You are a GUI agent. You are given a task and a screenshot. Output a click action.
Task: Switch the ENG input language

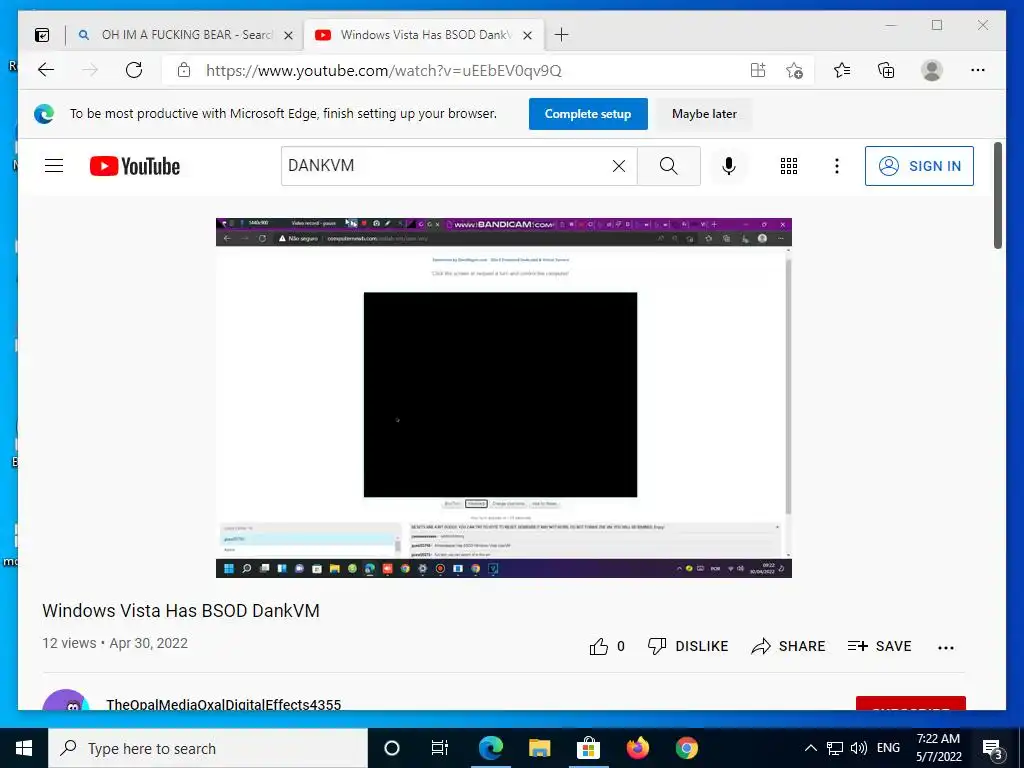(888, 748)
